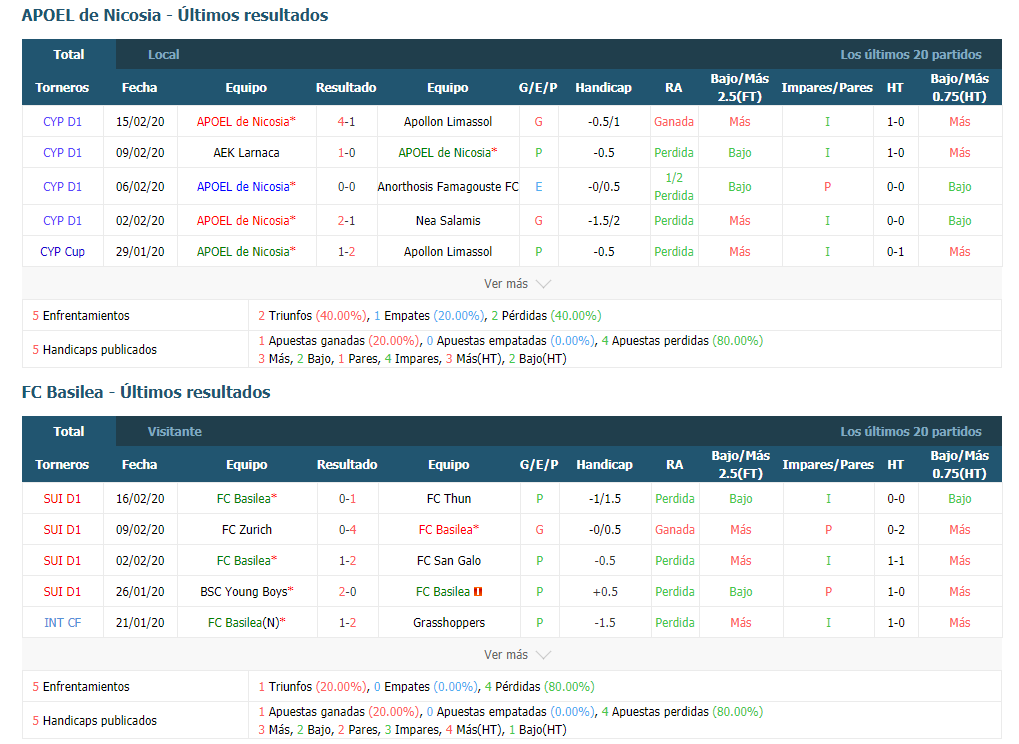Click handicap value +0.5
1019x744 pixels.
(604, 592)
